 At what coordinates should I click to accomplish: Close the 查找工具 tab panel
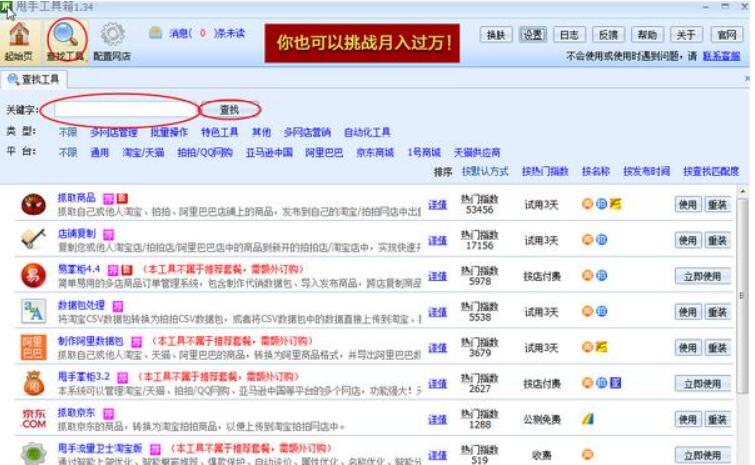pyautogui.click(x=747, y=78)
